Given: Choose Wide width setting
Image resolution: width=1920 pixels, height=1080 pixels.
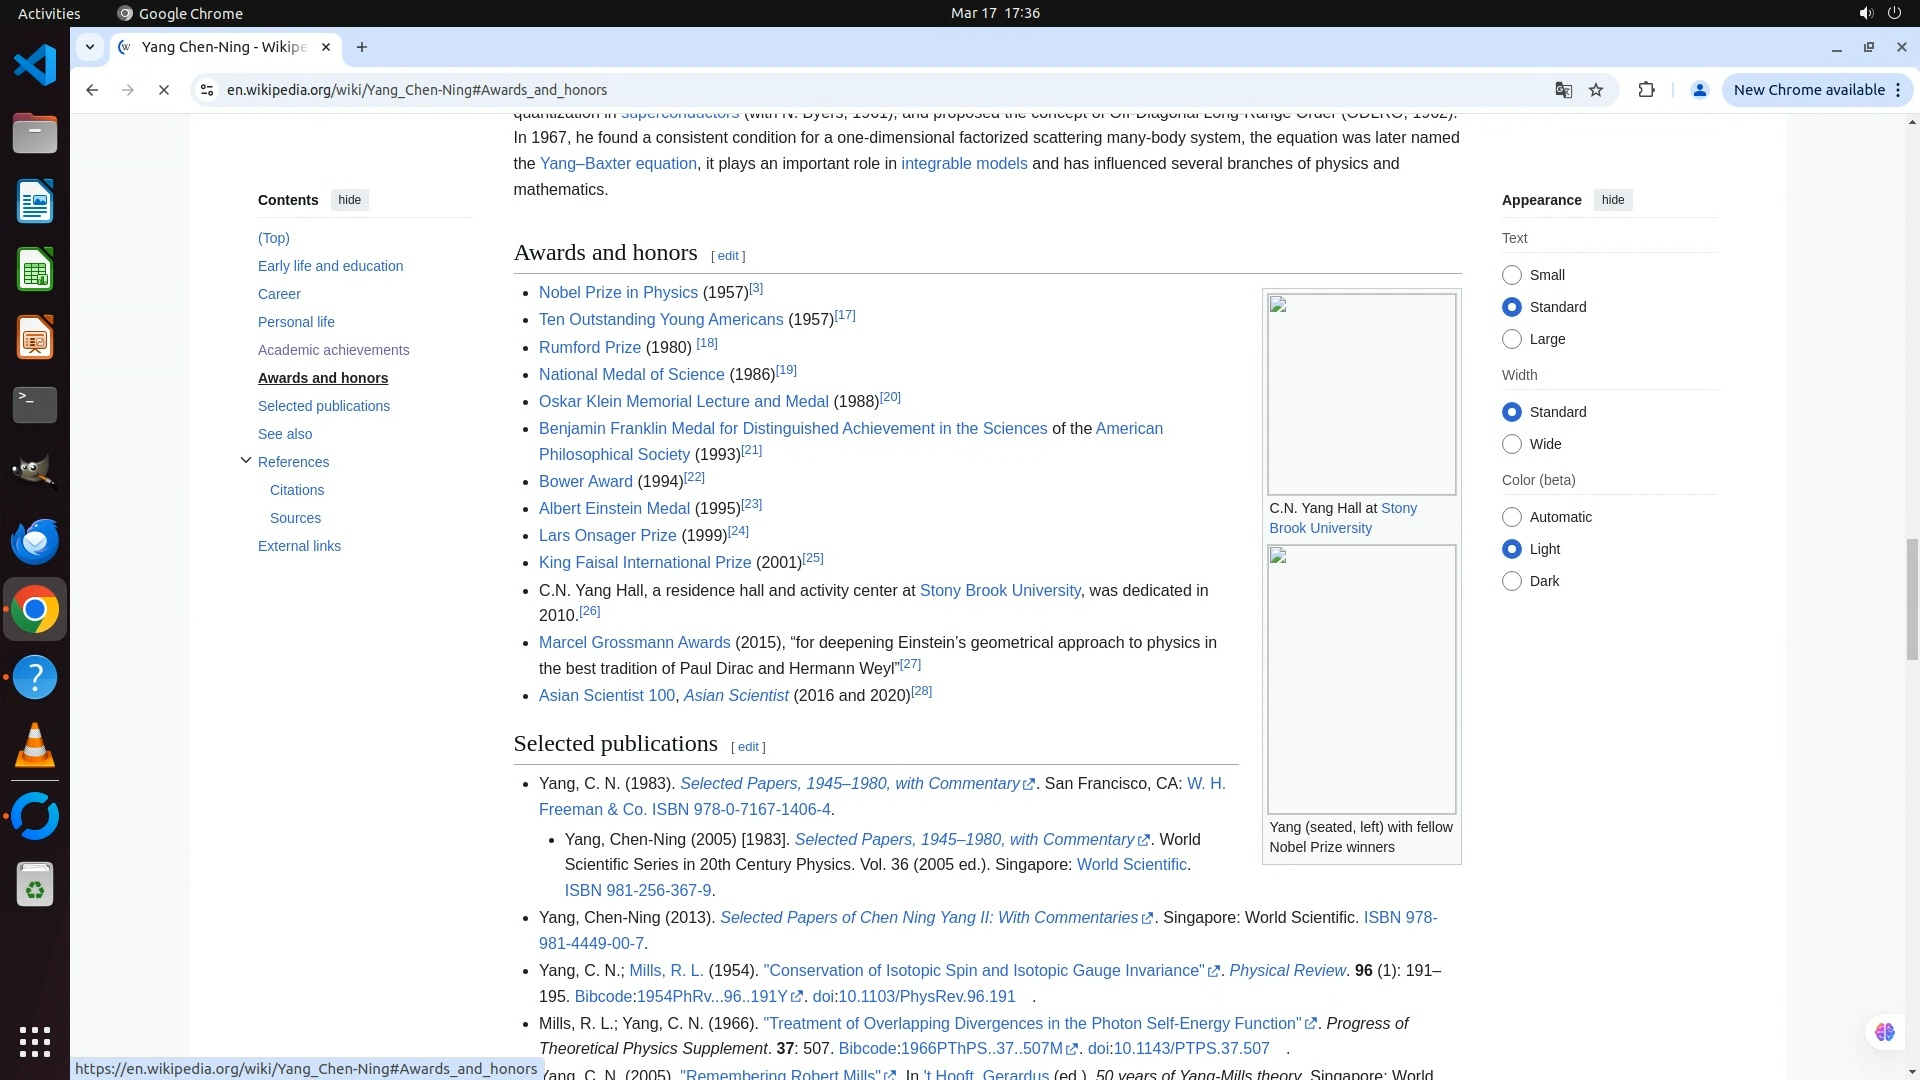Looking at the screenshot, I should [x=1512, y=444].
